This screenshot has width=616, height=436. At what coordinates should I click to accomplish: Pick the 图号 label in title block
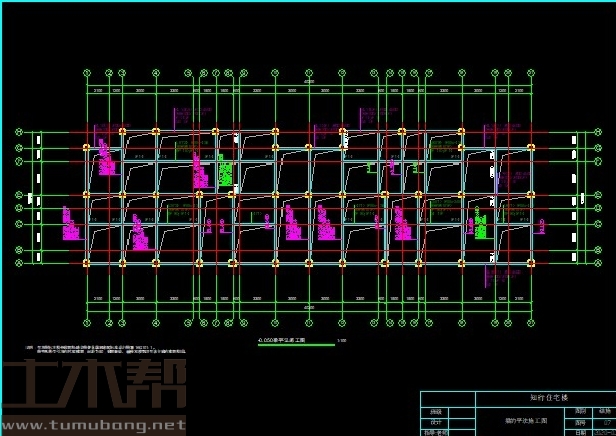click(x=581, y=422)
